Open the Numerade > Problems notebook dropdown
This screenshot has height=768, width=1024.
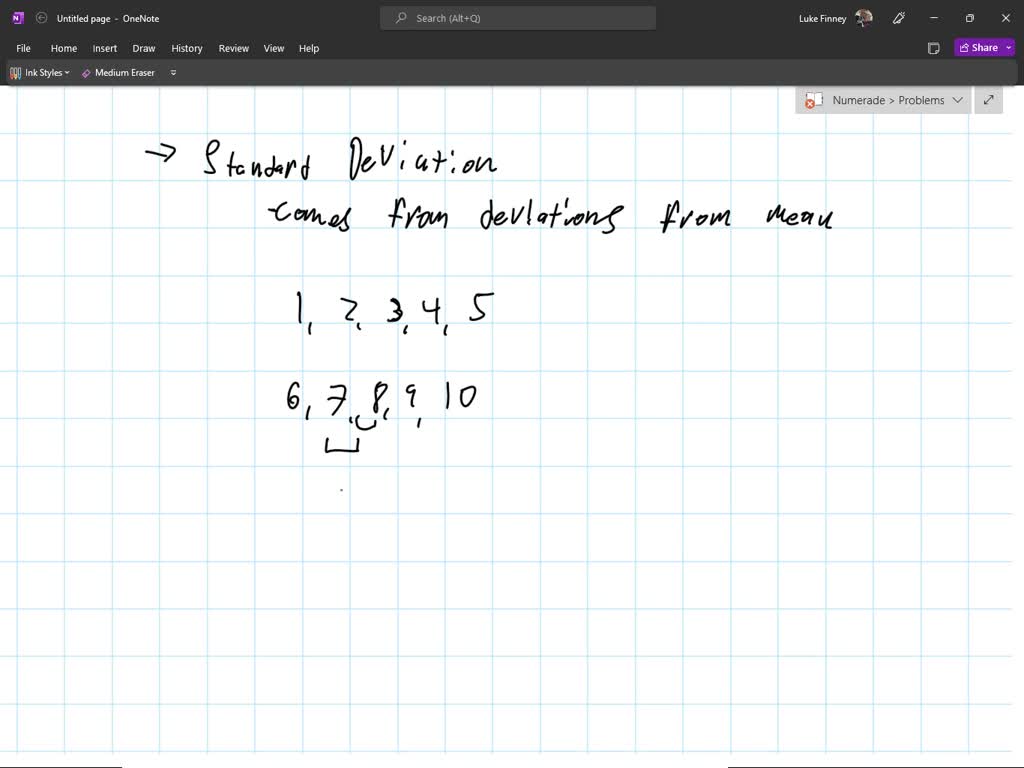pos(958,100)
